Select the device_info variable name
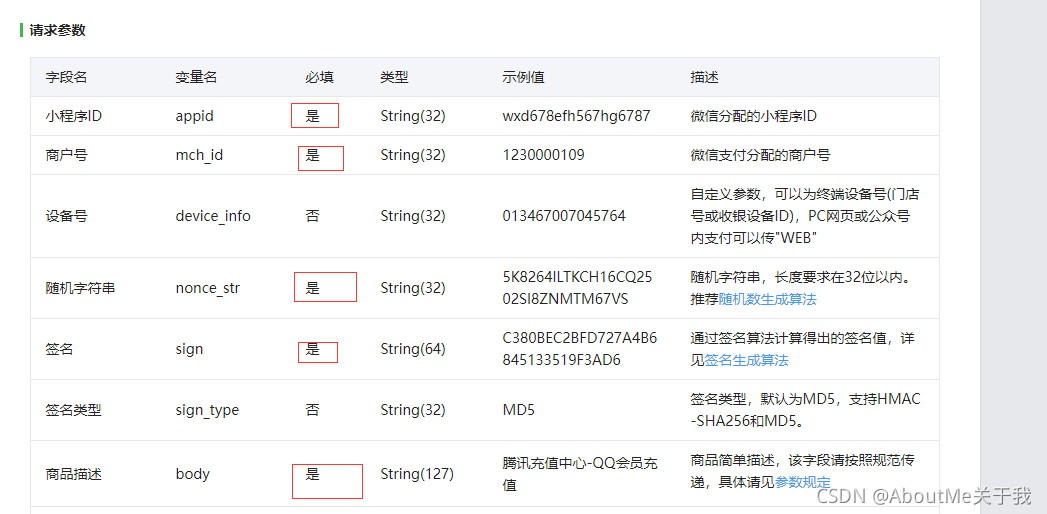 point(213,216)
